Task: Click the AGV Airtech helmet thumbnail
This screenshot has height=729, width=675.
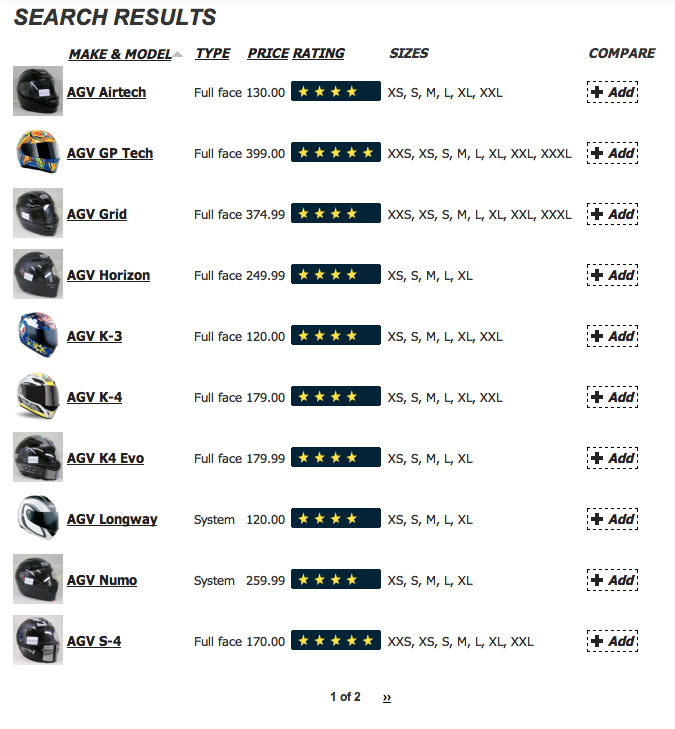Action: coord(38,91)
